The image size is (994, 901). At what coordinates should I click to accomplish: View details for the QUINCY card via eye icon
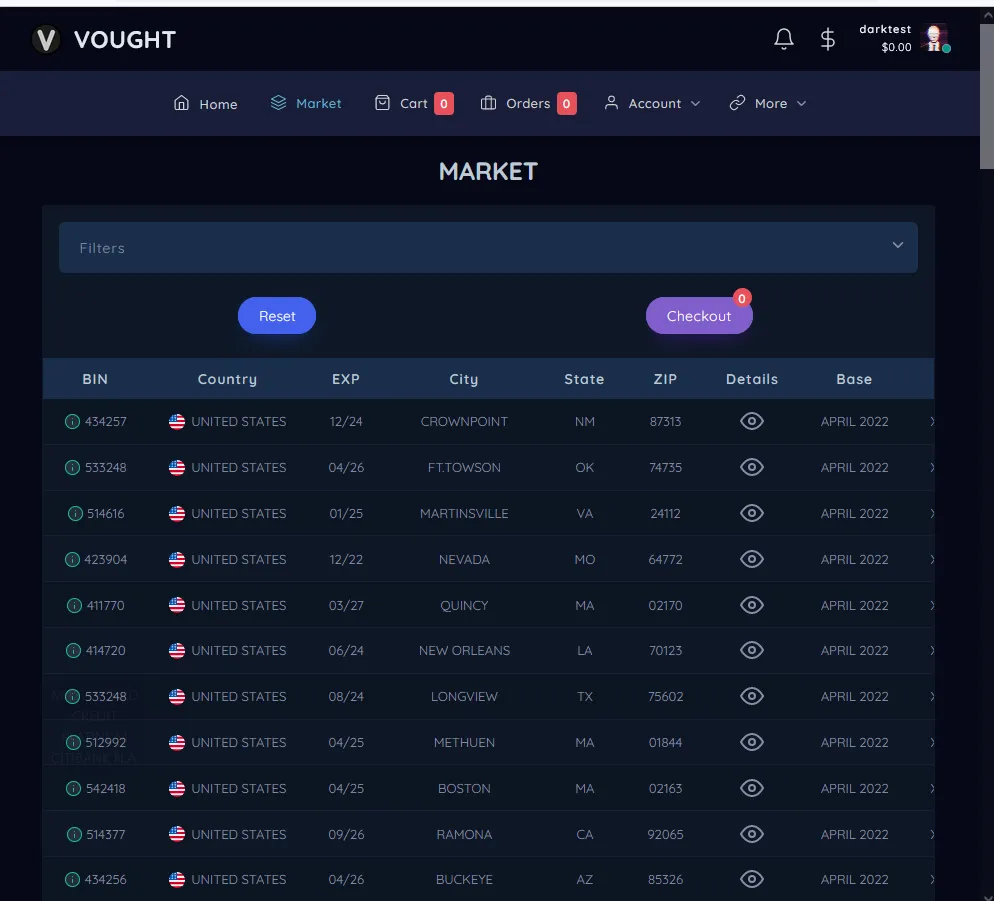752,605
